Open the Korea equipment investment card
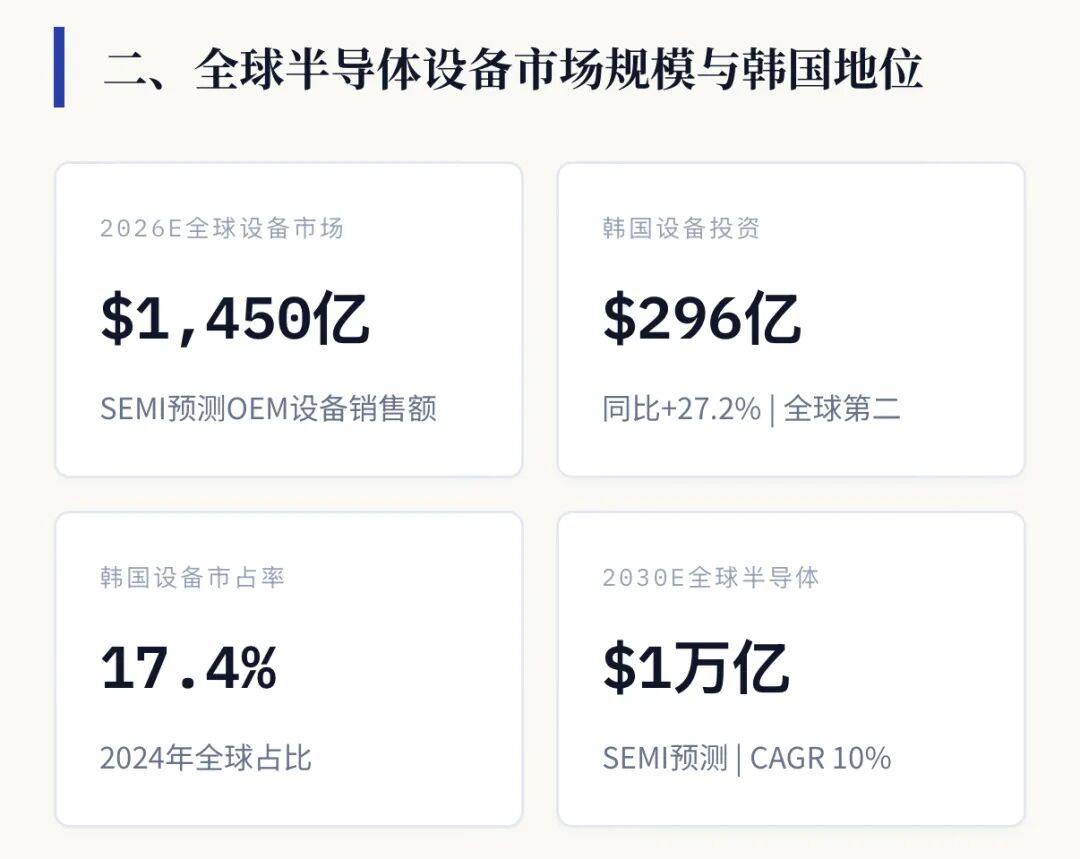This screenshot has width=1080, height=859. [791, 320]
